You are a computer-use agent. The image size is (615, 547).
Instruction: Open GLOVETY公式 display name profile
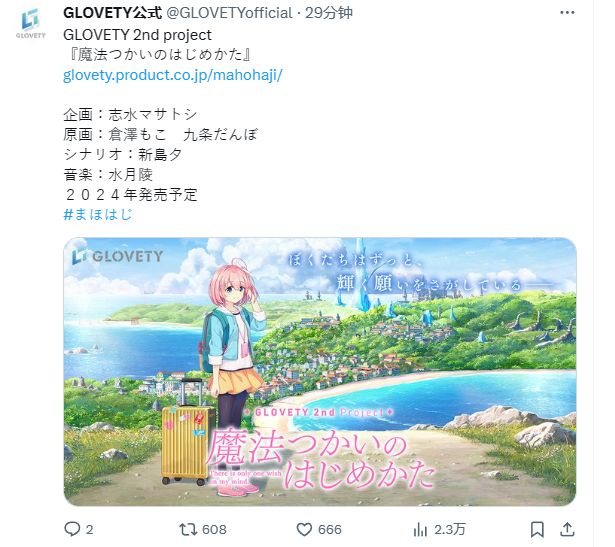pos(113,13)
